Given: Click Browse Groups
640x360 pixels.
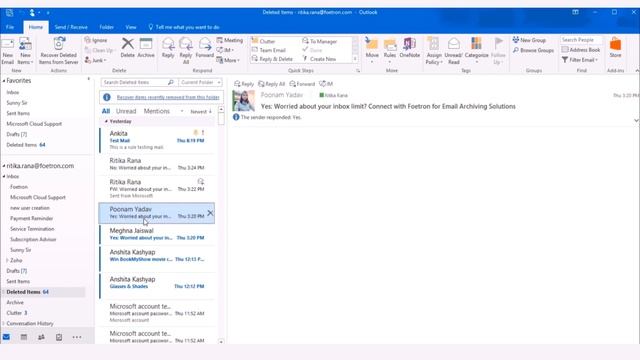Looking at the screenshot, I should click(x=533, y=50).
